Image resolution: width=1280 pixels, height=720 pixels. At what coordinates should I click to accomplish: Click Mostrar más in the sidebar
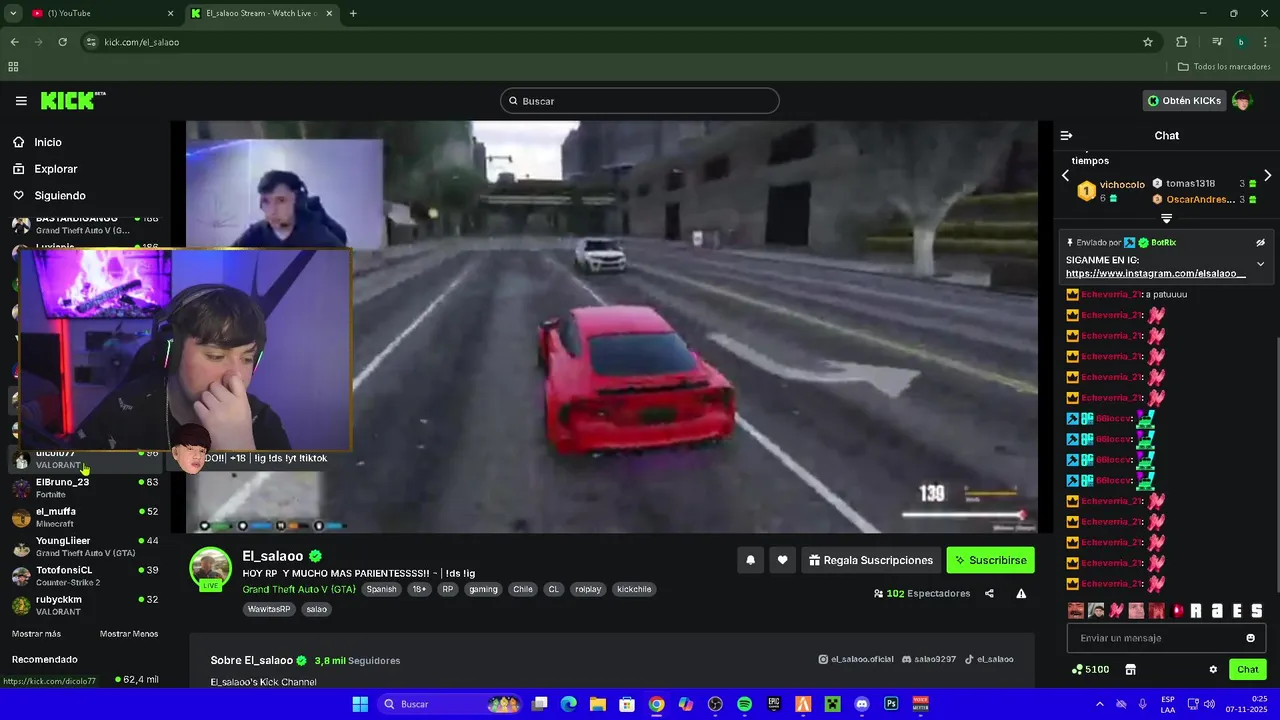tap(36, 634)
